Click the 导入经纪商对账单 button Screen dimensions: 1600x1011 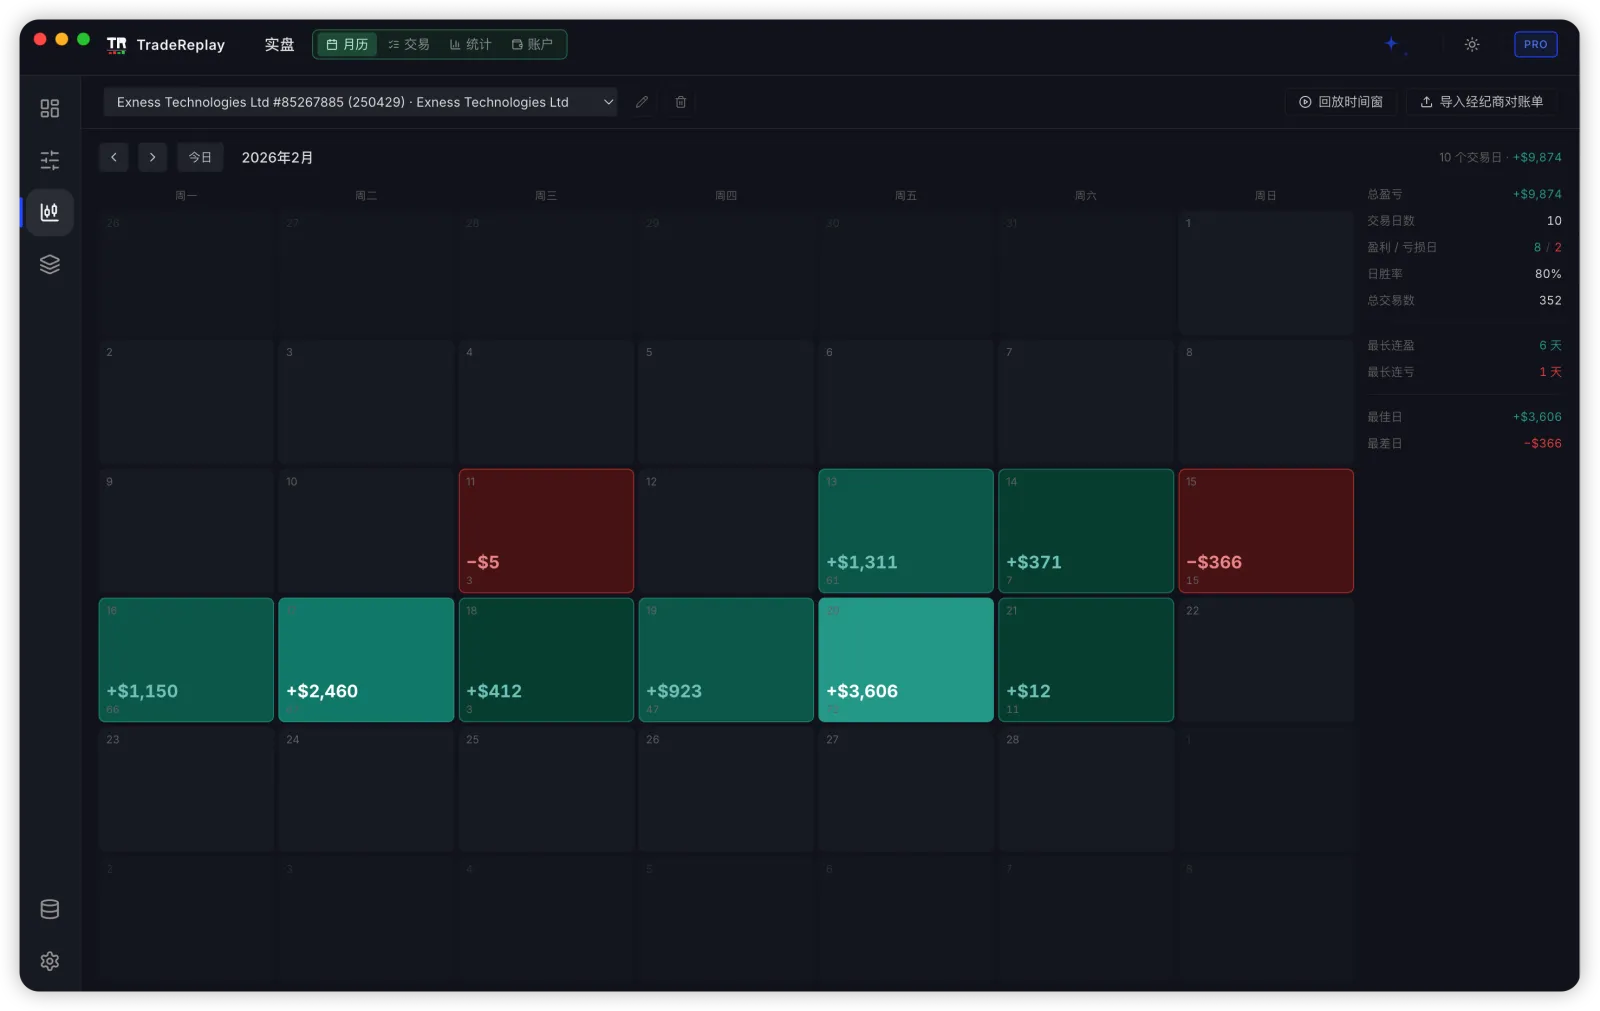(x=1481, y=102)
